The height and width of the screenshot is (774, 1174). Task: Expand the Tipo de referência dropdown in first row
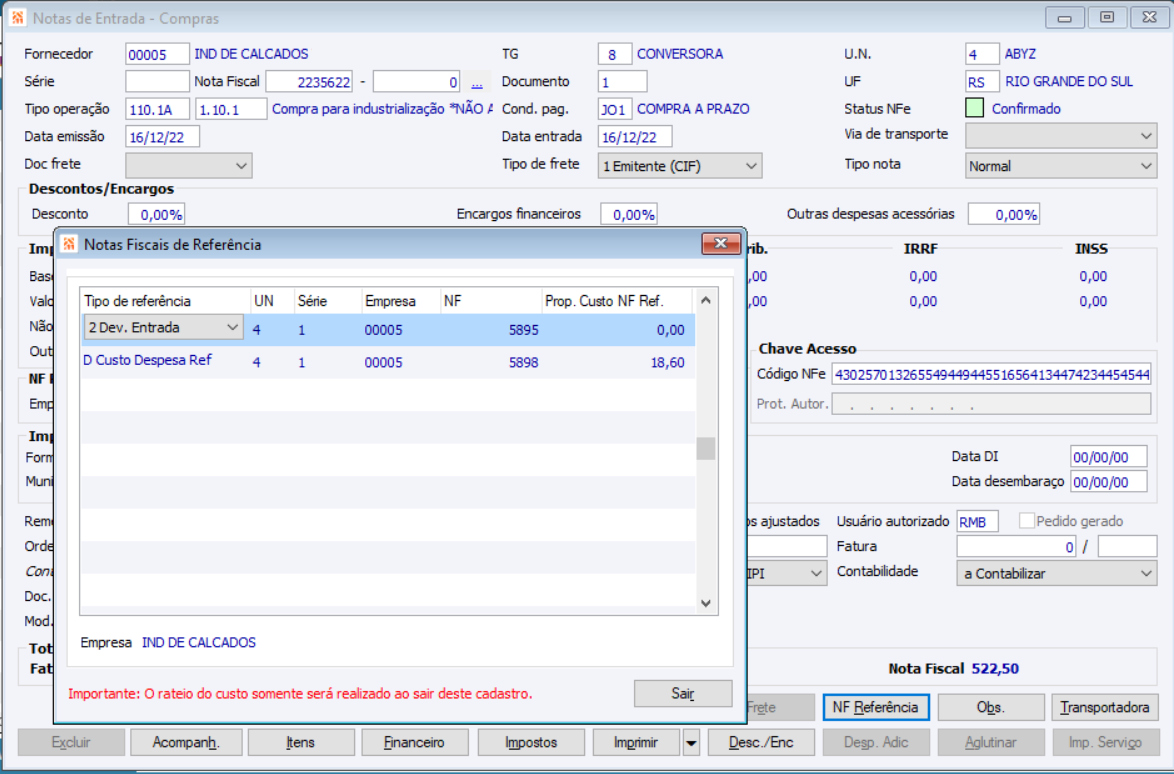point(232,327)
